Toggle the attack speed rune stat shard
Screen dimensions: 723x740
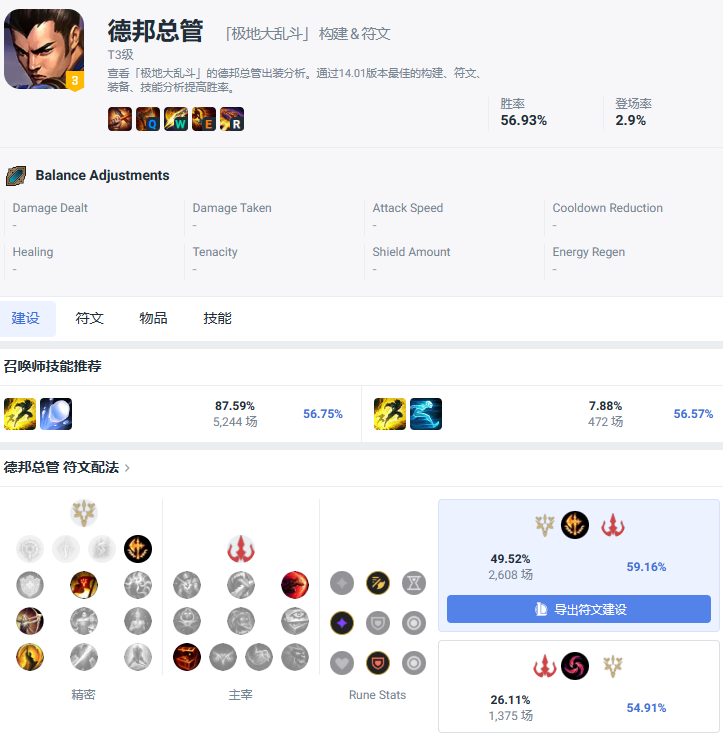[x=378, y=583]
